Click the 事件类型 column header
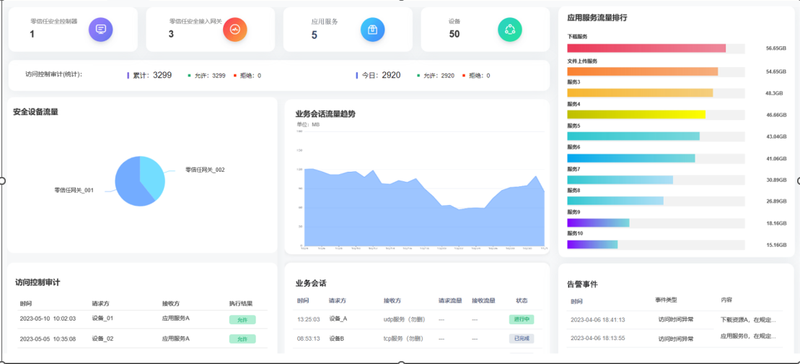The height and width of the screenshot is (364, 800). pyautogui.click(x=667, y=300)
